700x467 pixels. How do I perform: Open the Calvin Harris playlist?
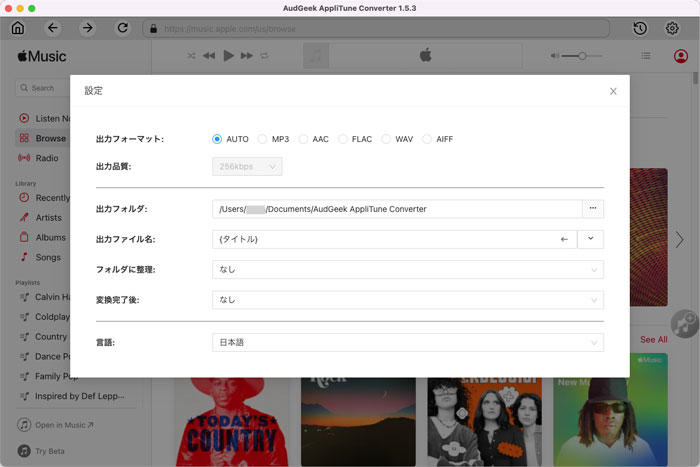tap(45, 297)
